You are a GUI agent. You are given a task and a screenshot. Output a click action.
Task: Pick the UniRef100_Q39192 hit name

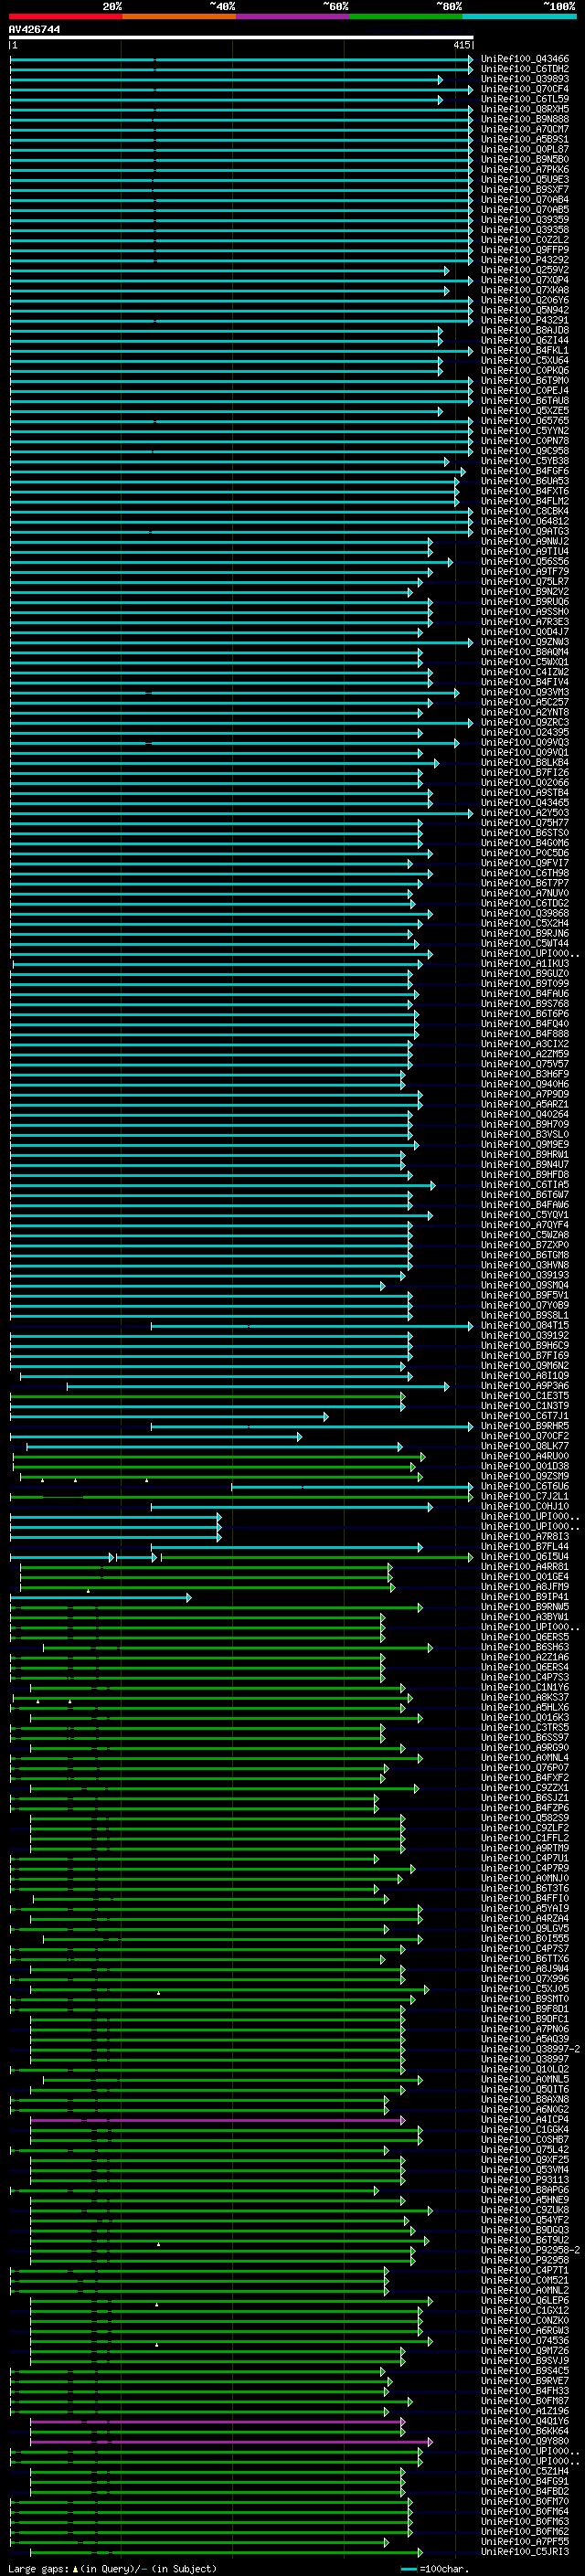[525, 1335]
